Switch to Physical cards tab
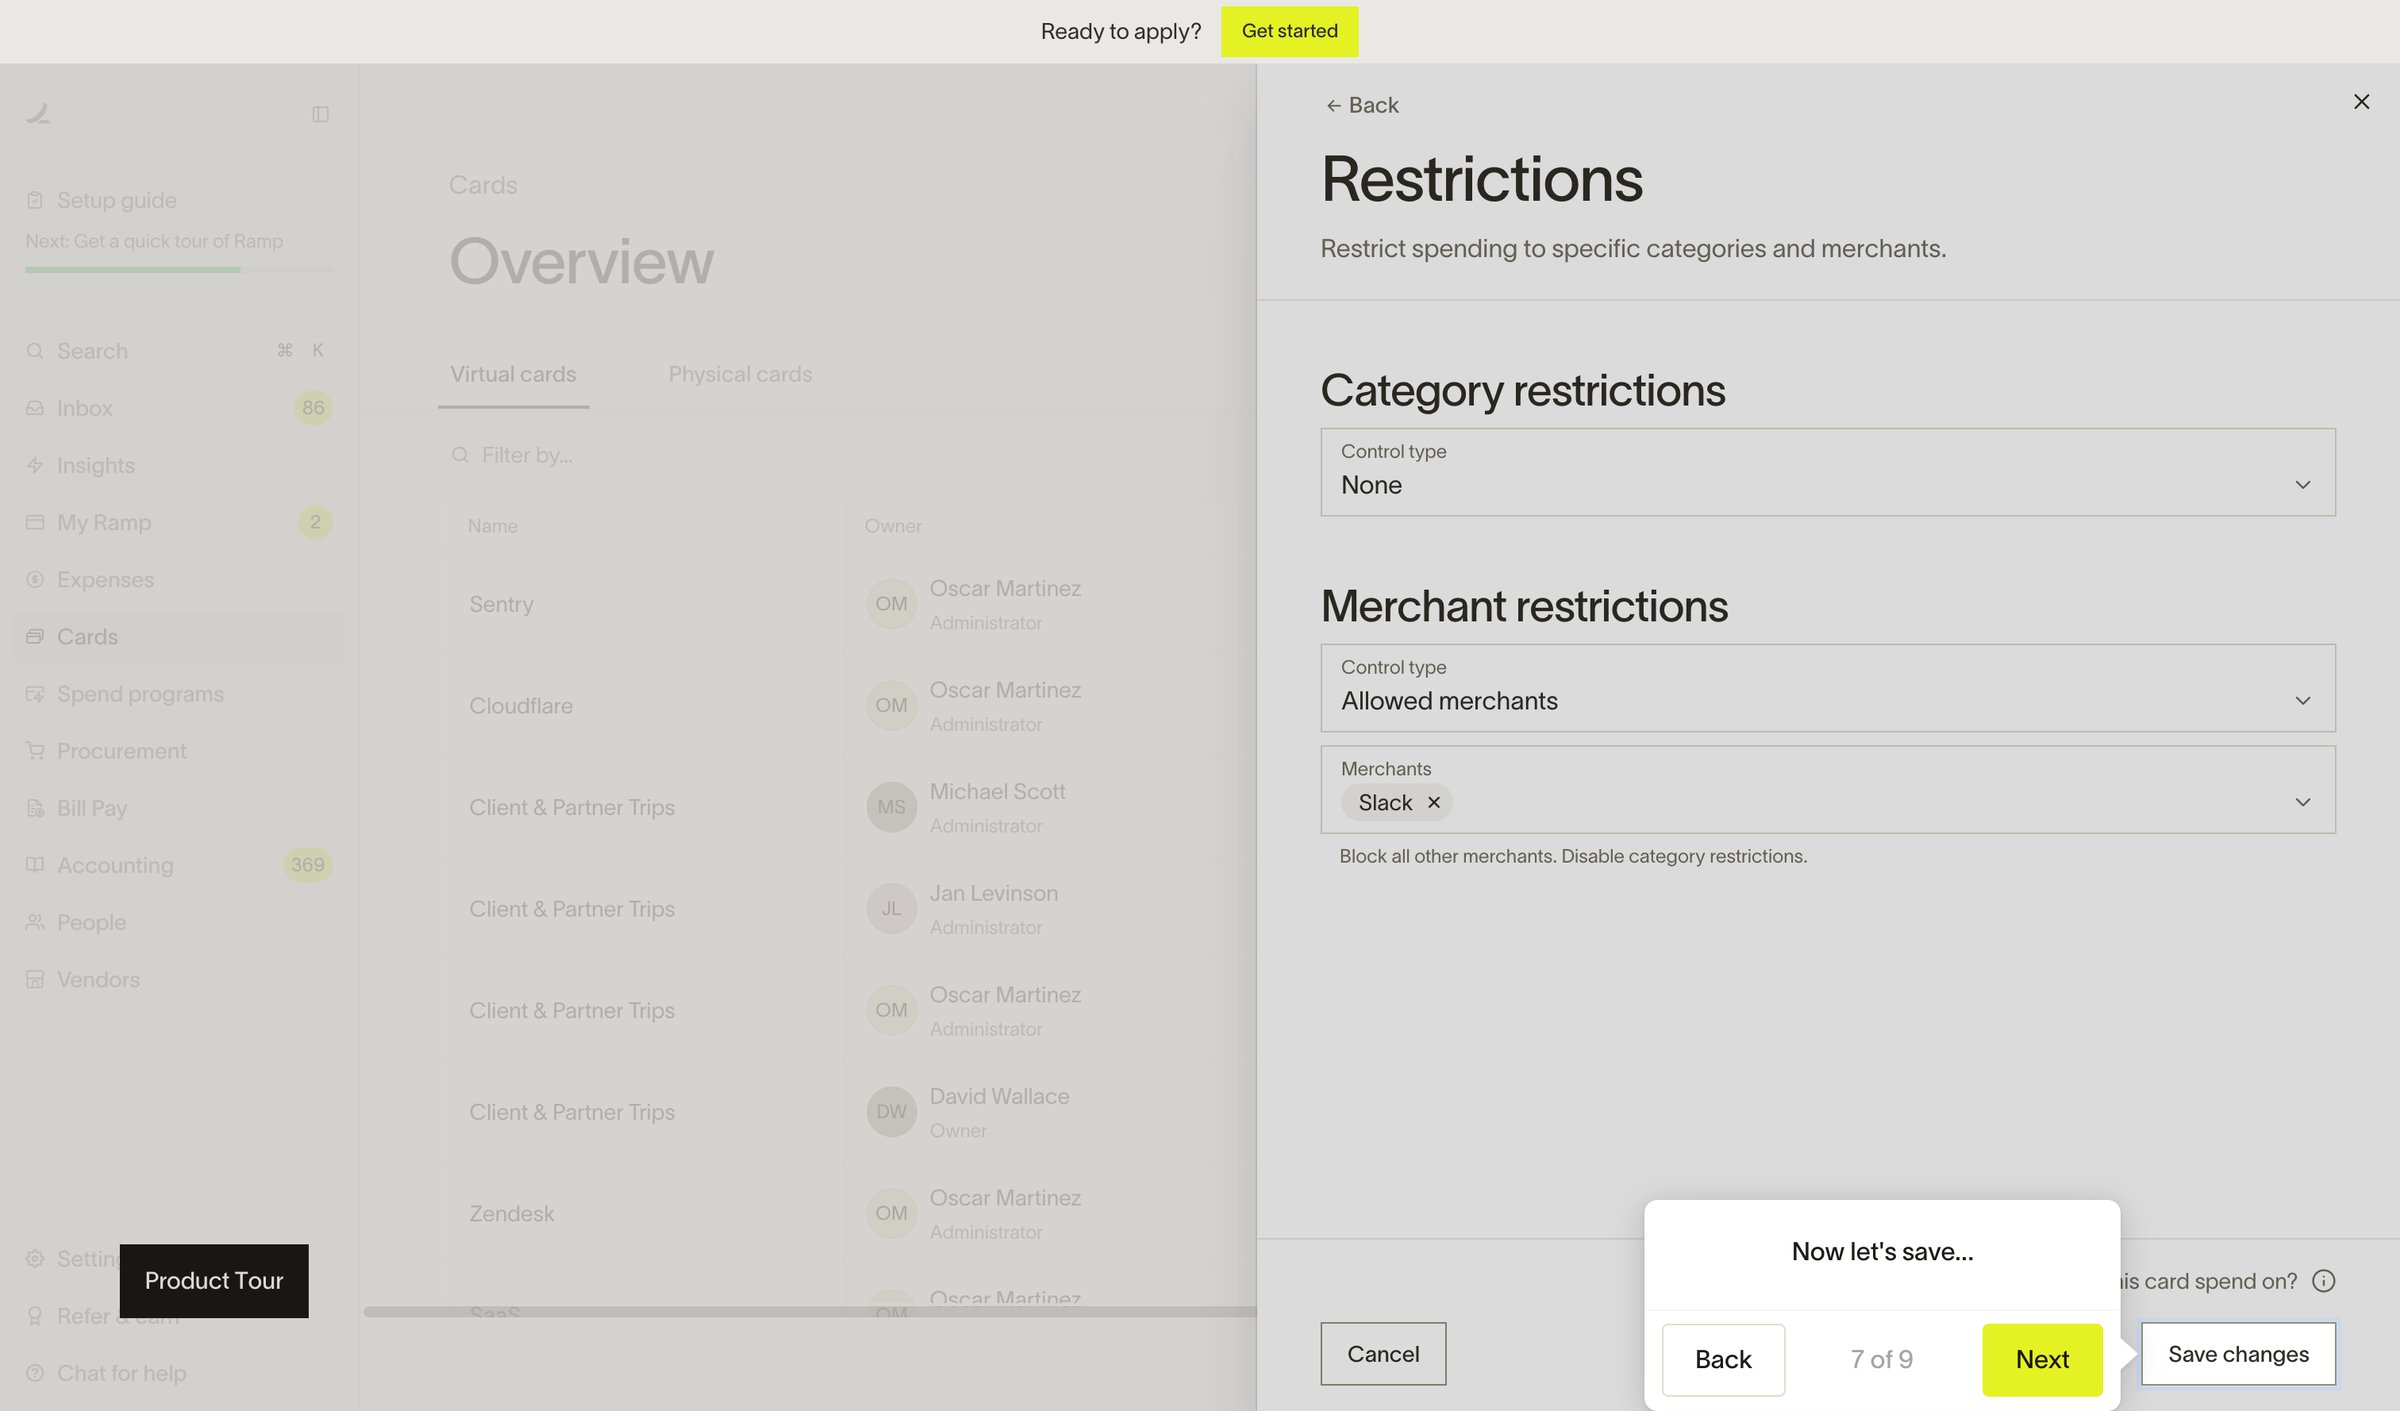The height and width of the screenshot is (1411, 2400). pos(740,375)
